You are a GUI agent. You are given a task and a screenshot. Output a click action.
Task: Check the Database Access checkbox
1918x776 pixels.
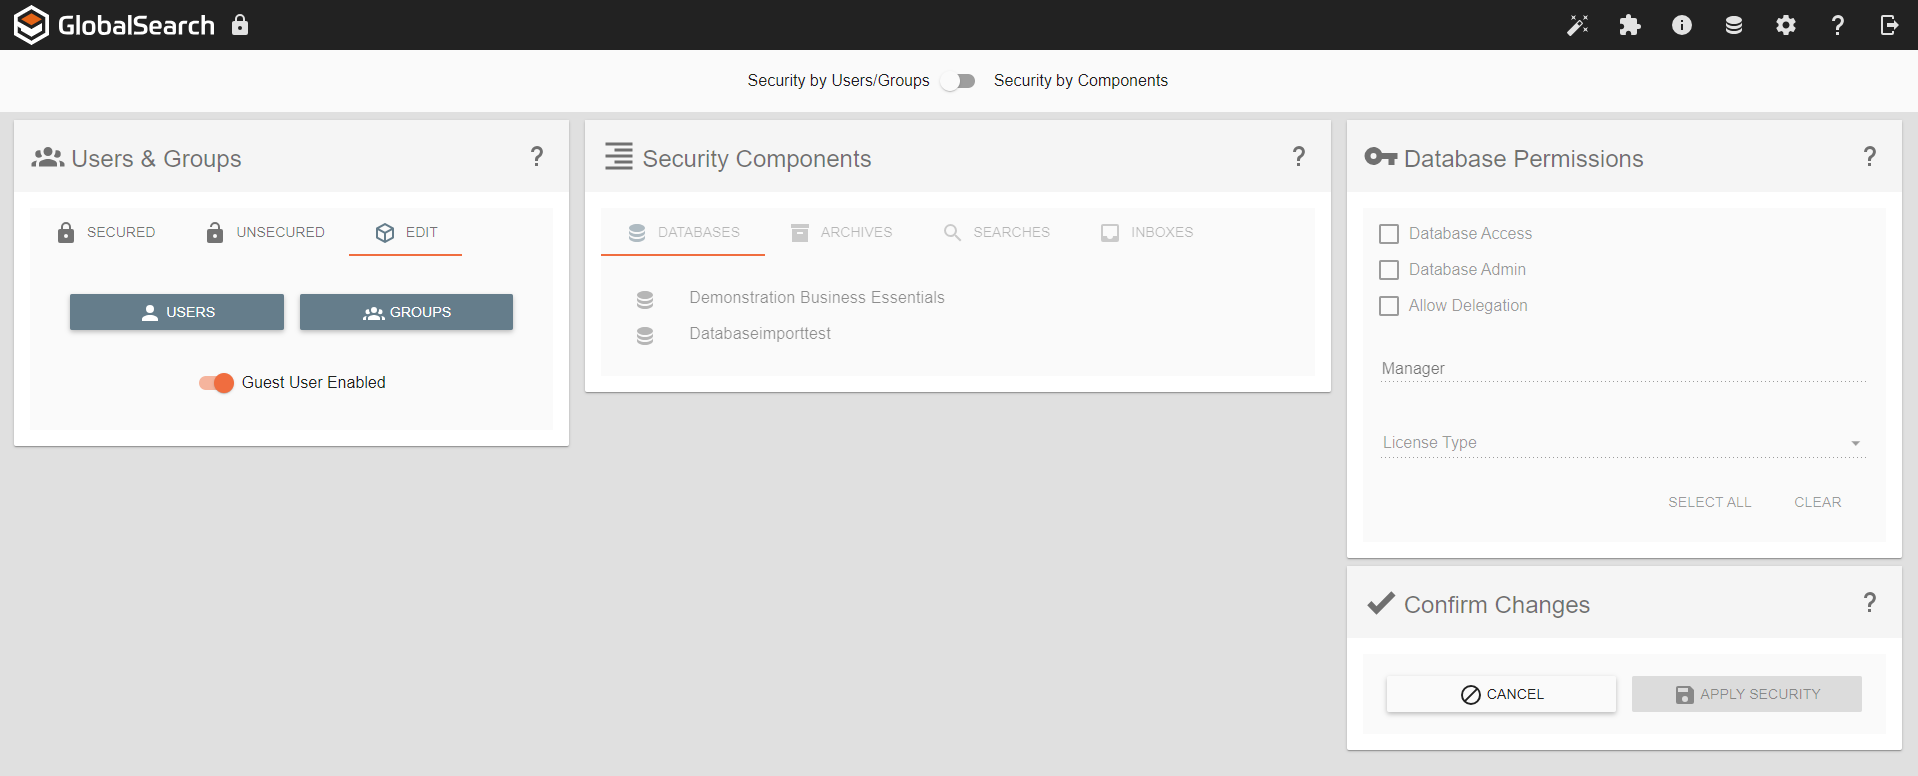coord(1388,233)
